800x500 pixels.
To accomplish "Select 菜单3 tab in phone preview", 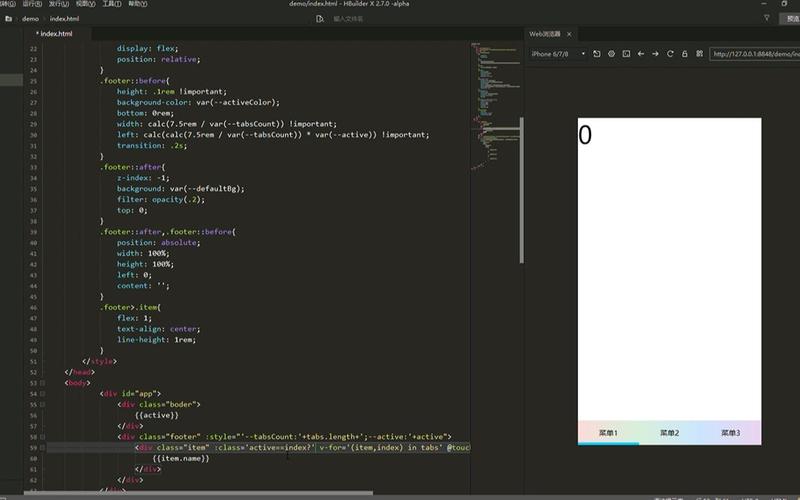I will click(731, 433).
